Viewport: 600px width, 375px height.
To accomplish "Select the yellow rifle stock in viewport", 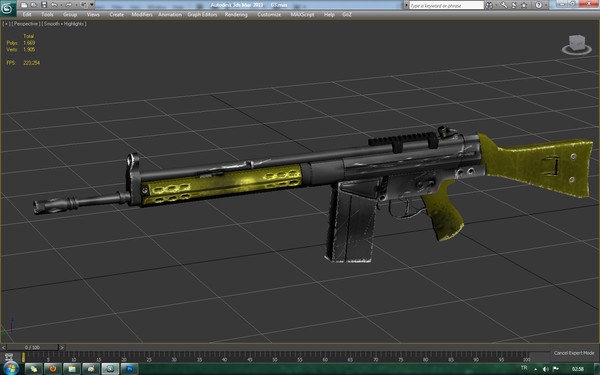I will [x=536, y=165].
